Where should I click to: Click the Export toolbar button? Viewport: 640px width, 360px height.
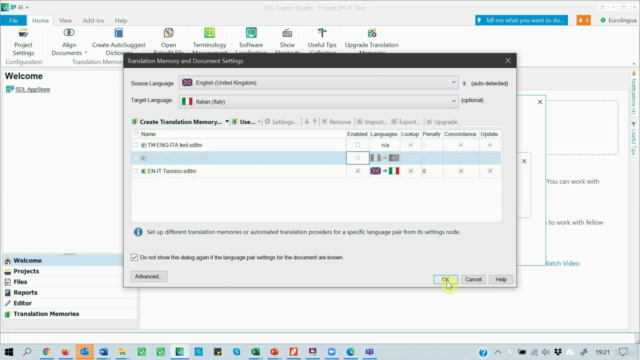(x=405, y=122)
